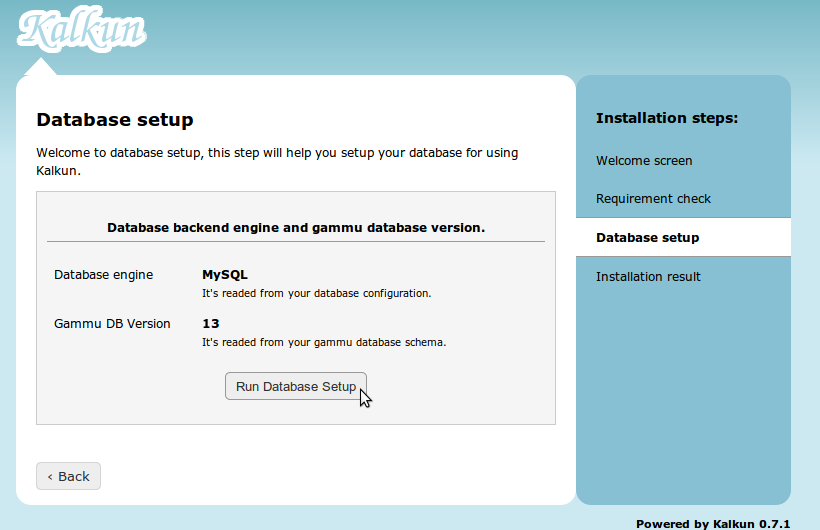
Task: Click the Database setup page heading
Action: pos(115,120)
